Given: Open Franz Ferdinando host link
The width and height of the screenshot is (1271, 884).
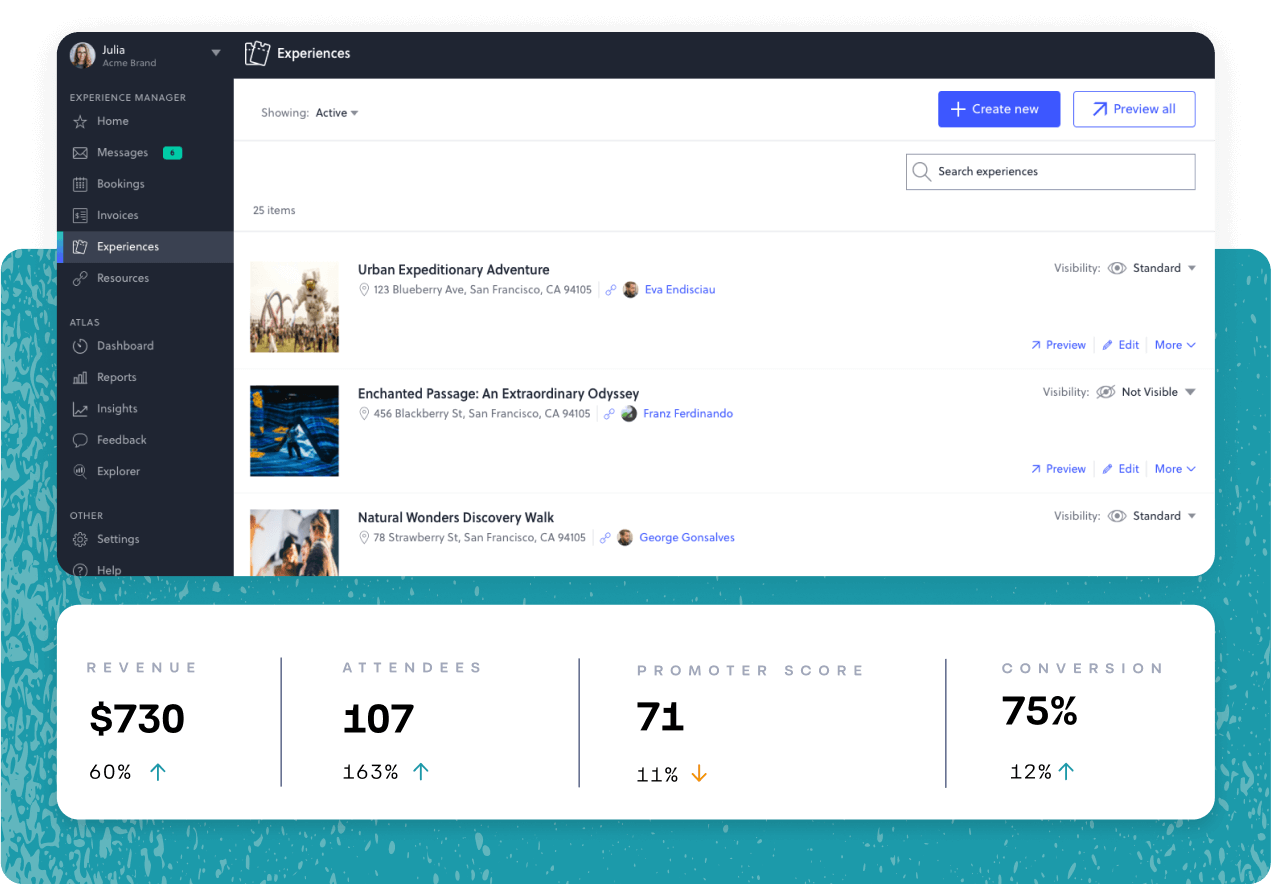Looking at the screenshot, I should pyautogui.click(x=688, y=414).
